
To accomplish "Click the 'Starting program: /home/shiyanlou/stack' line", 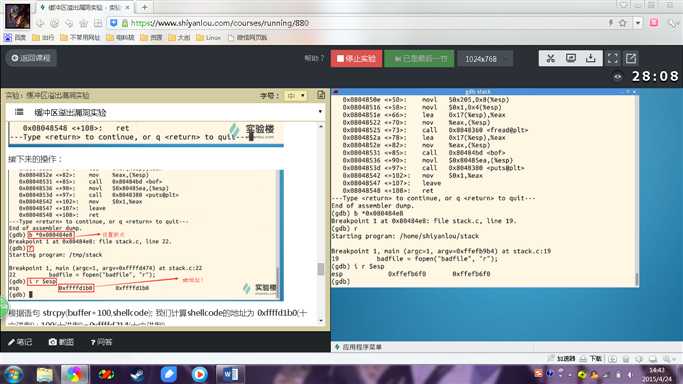I will click(x=405, y=236).
